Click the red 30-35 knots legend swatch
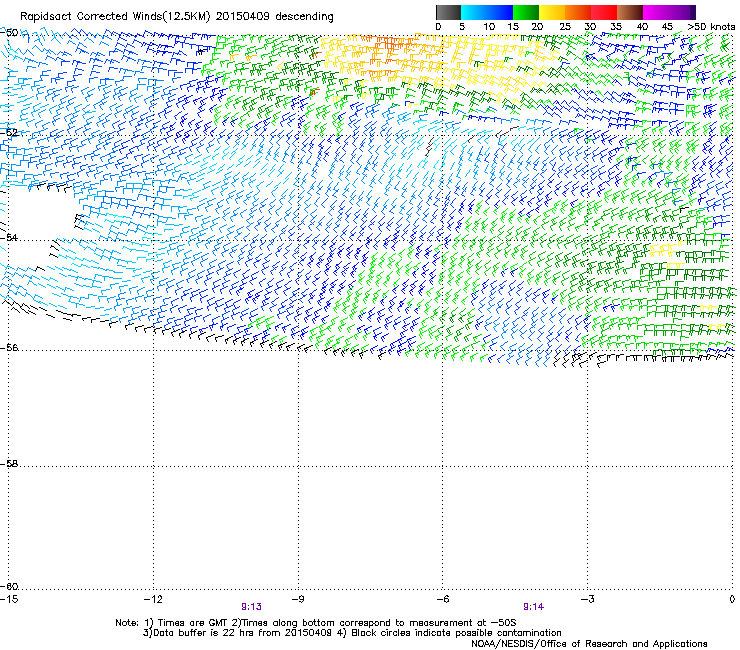Viewport: 740px width, 650px height. tap(604, 12)
